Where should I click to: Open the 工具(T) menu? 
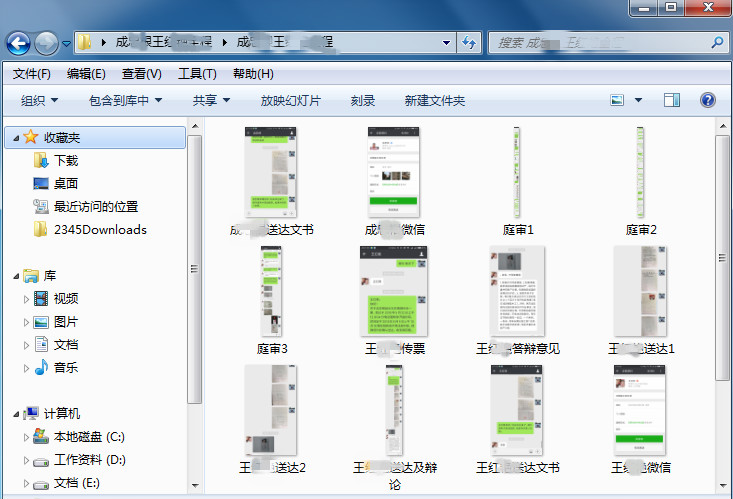point(197,74)
